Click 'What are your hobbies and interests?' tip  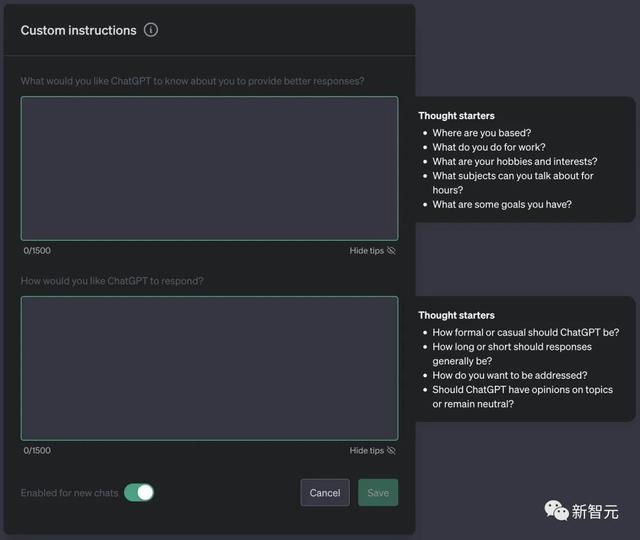pyautogui.click(x=514, y=162)
